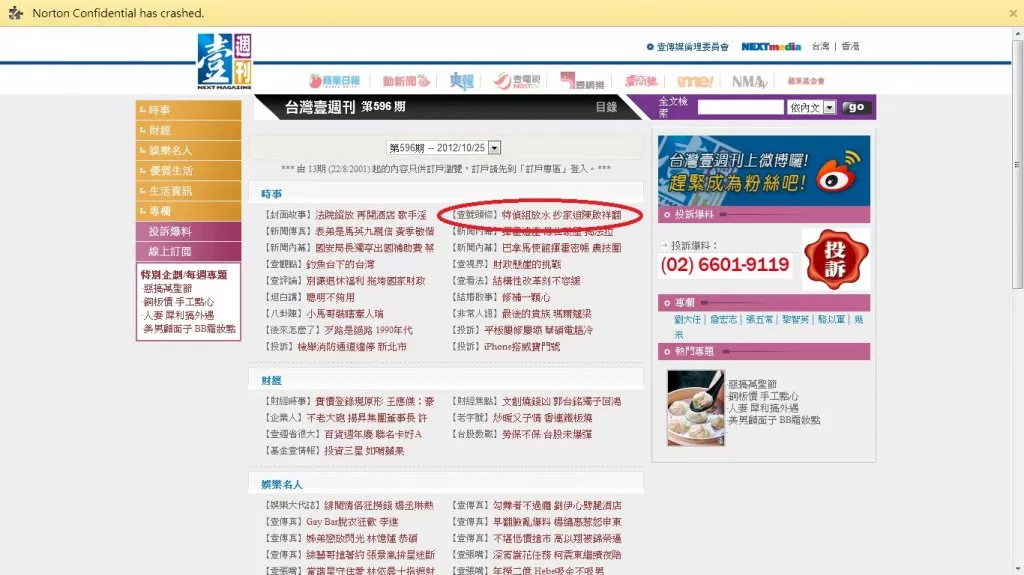Select 專欄 in the left sidebar
Image resolution: width=1024 pixels, height=575 pixels.
pos(189,211)
